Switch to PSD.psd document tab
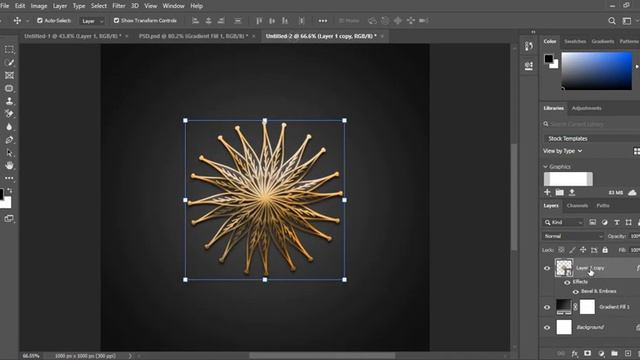 click(193, 36)
